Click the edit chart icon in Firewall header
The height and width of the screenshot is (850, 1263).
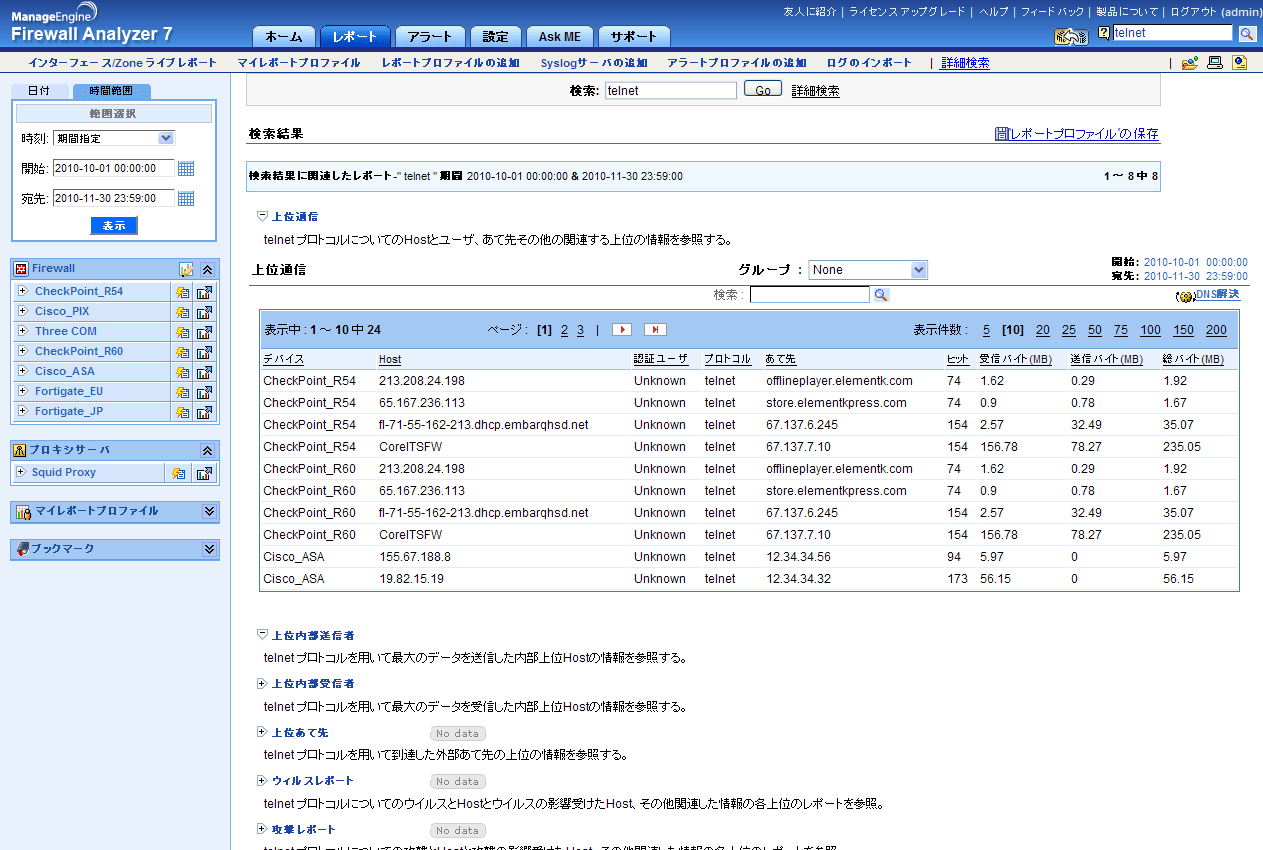[186, 269]
